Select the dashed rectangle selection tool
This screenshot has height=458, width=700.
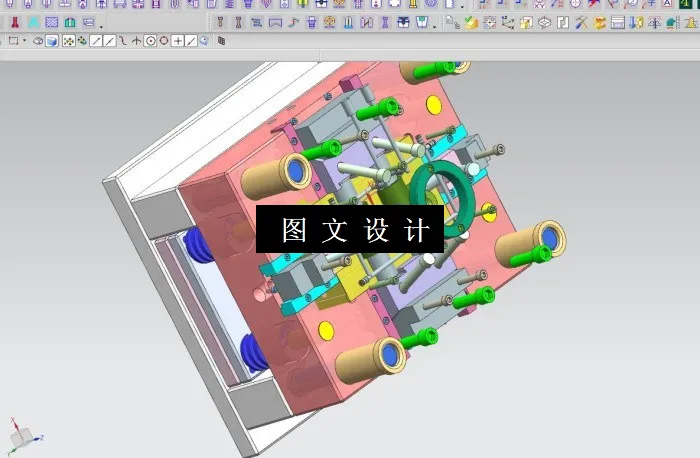13,41
